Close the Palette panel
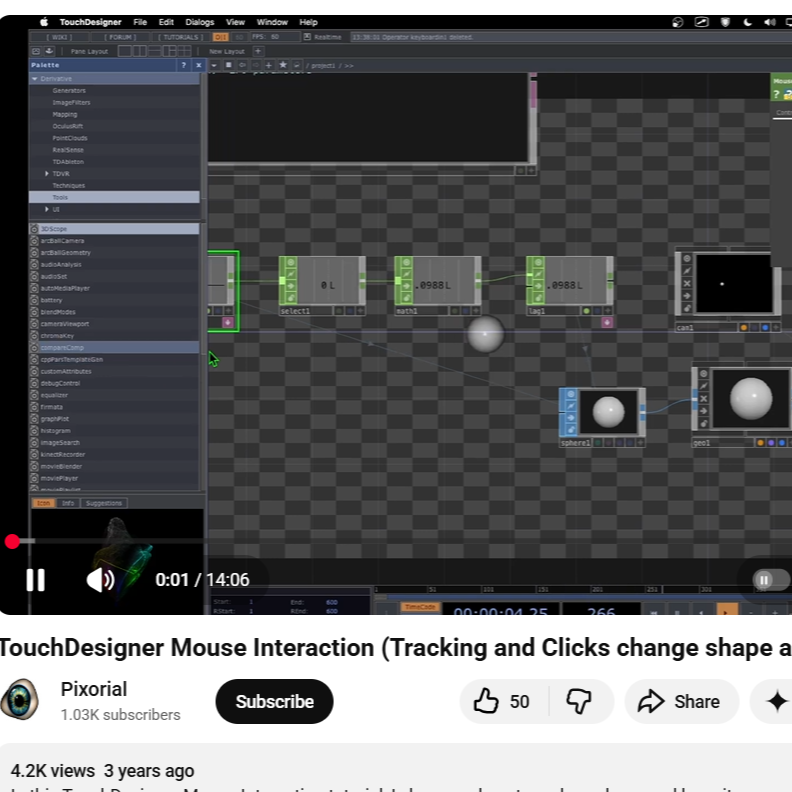 (x=199, y=65)
